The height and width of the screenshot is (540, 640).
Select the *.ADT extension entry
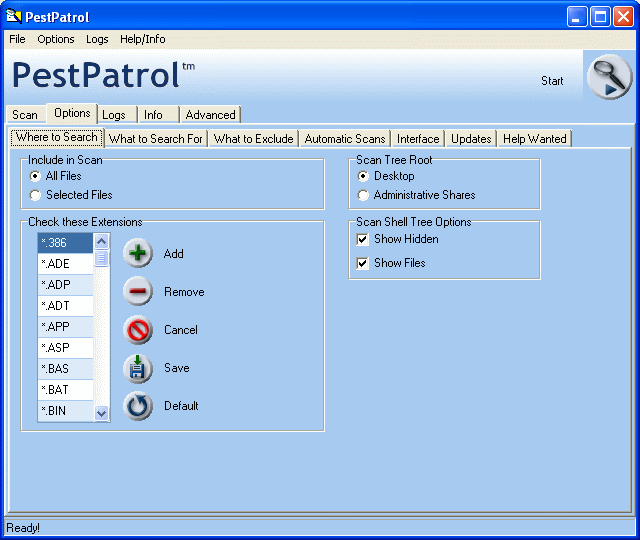coord(65,306)
